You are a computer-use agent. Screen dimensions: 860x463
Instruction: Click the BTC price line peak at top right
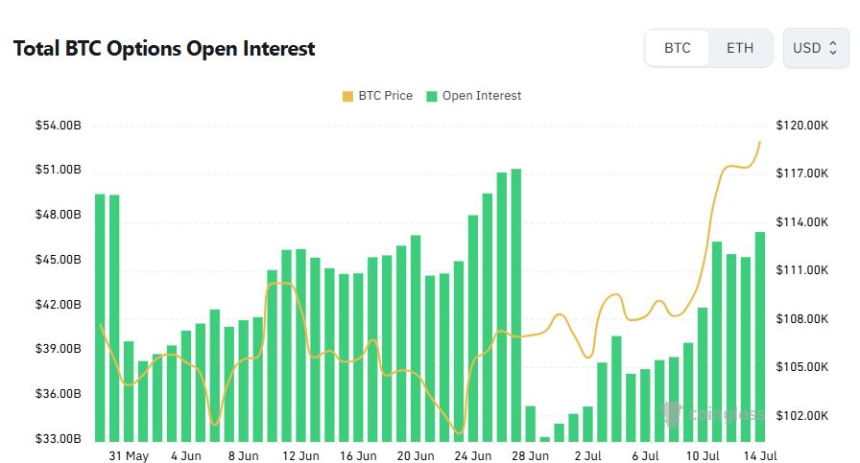[760, 142]
